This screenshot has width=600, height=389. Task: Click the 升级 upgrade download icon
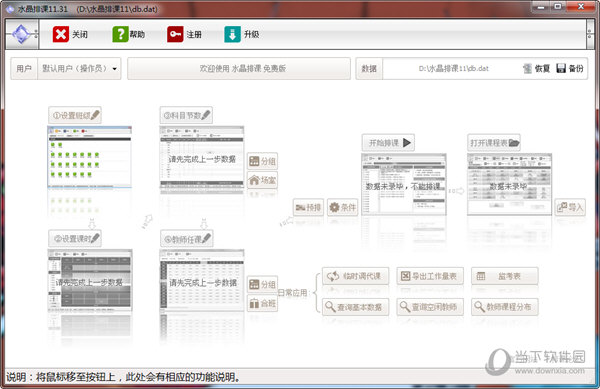coord(232,34)
